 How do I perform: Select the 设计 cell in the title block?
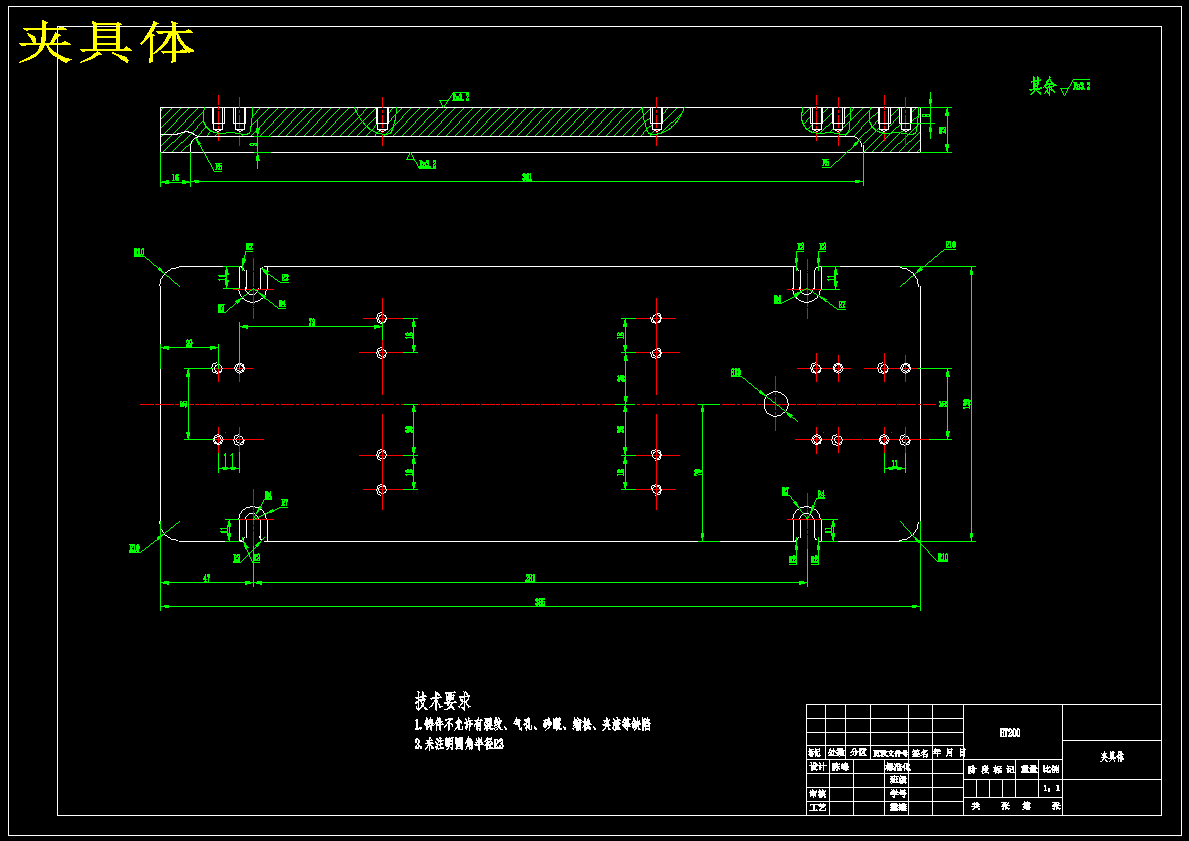pos(817,767)
